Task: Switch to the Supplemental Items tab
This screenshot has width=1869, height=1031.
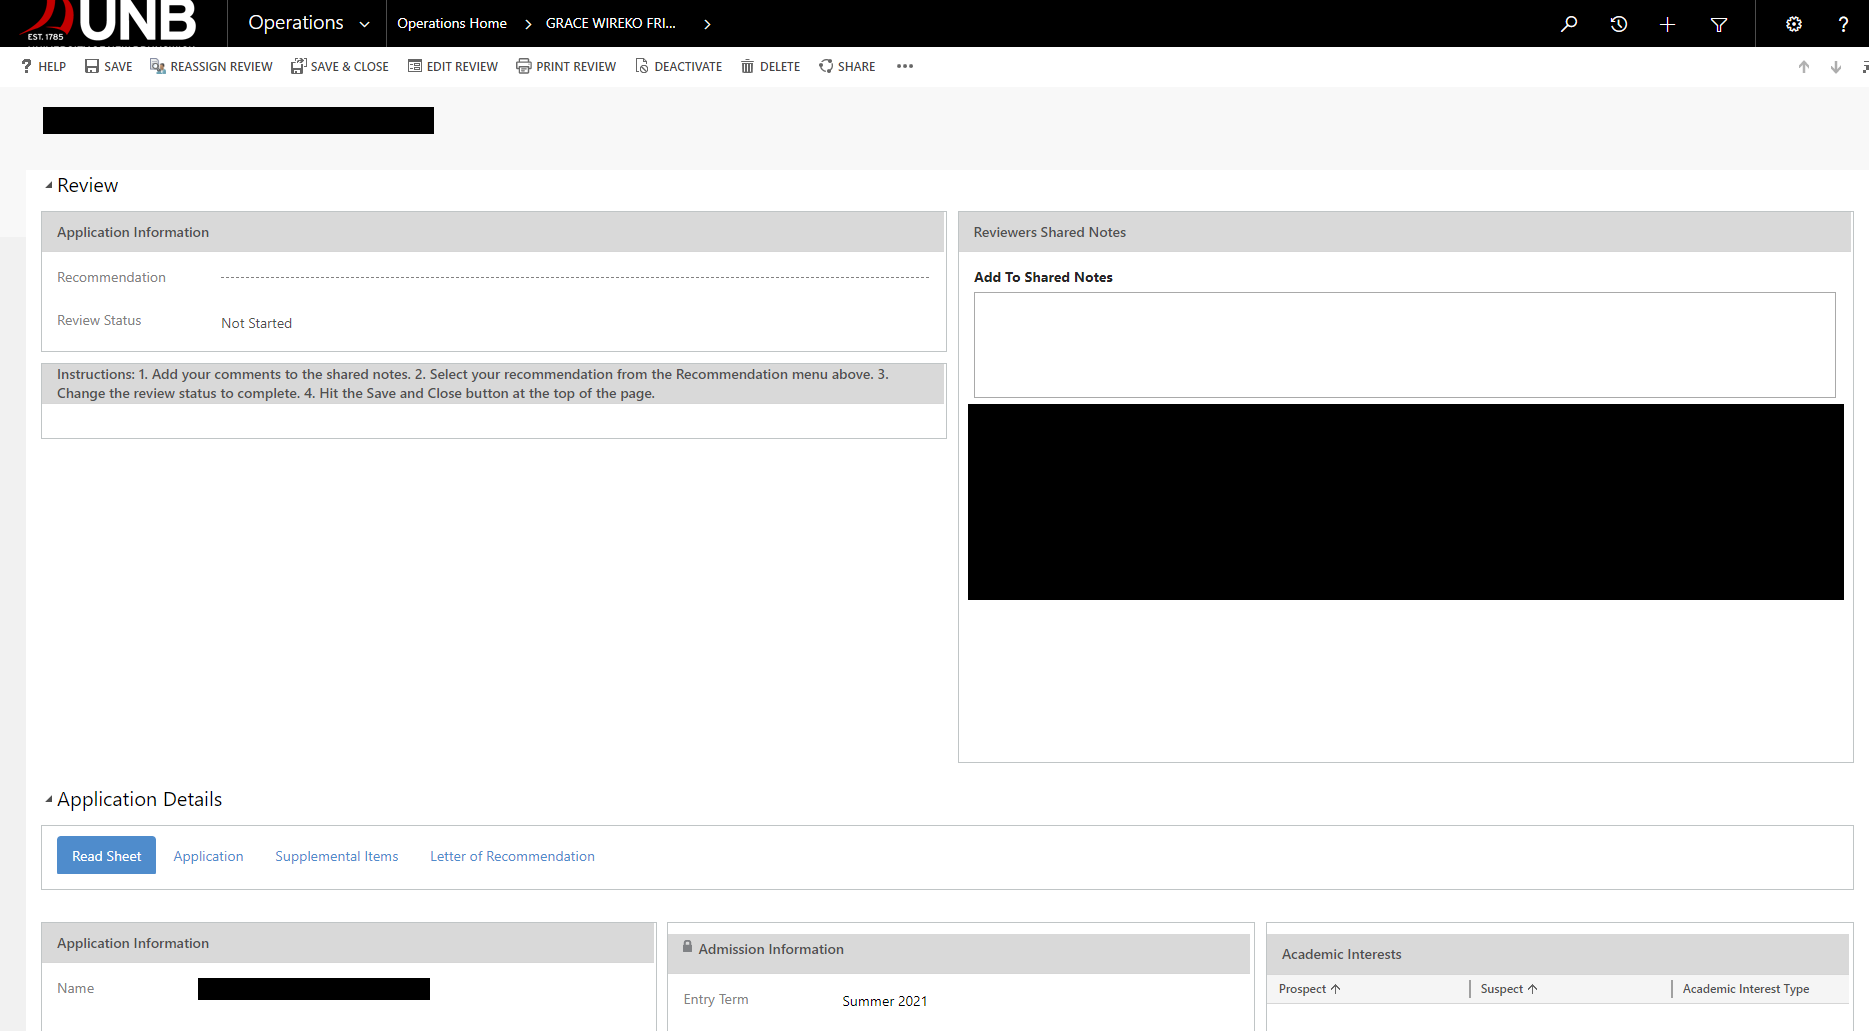Action: point(336,856)
